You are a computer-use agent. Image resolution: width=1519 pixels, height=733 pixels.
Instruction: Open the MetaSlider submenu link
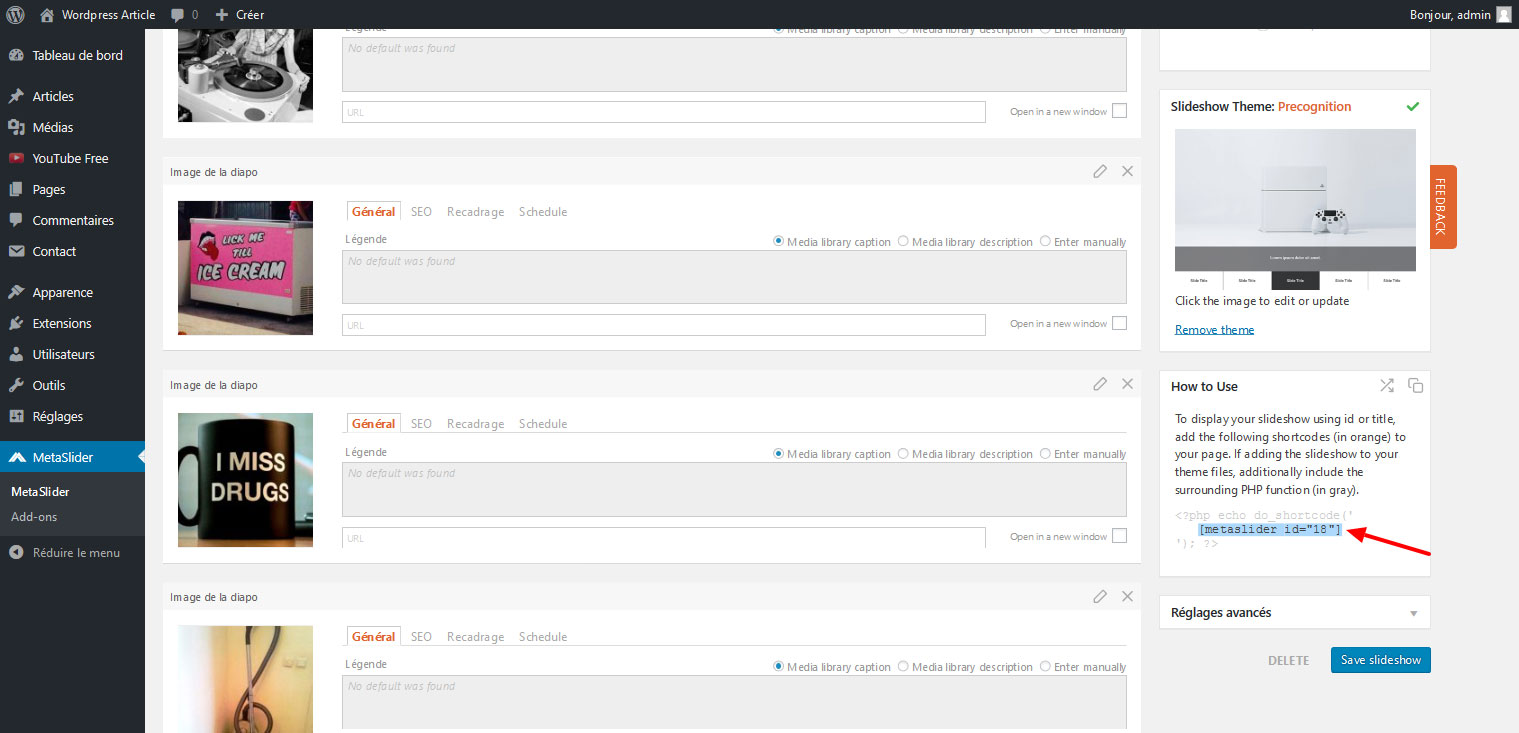pyautogui.click(x=40, y=491)
